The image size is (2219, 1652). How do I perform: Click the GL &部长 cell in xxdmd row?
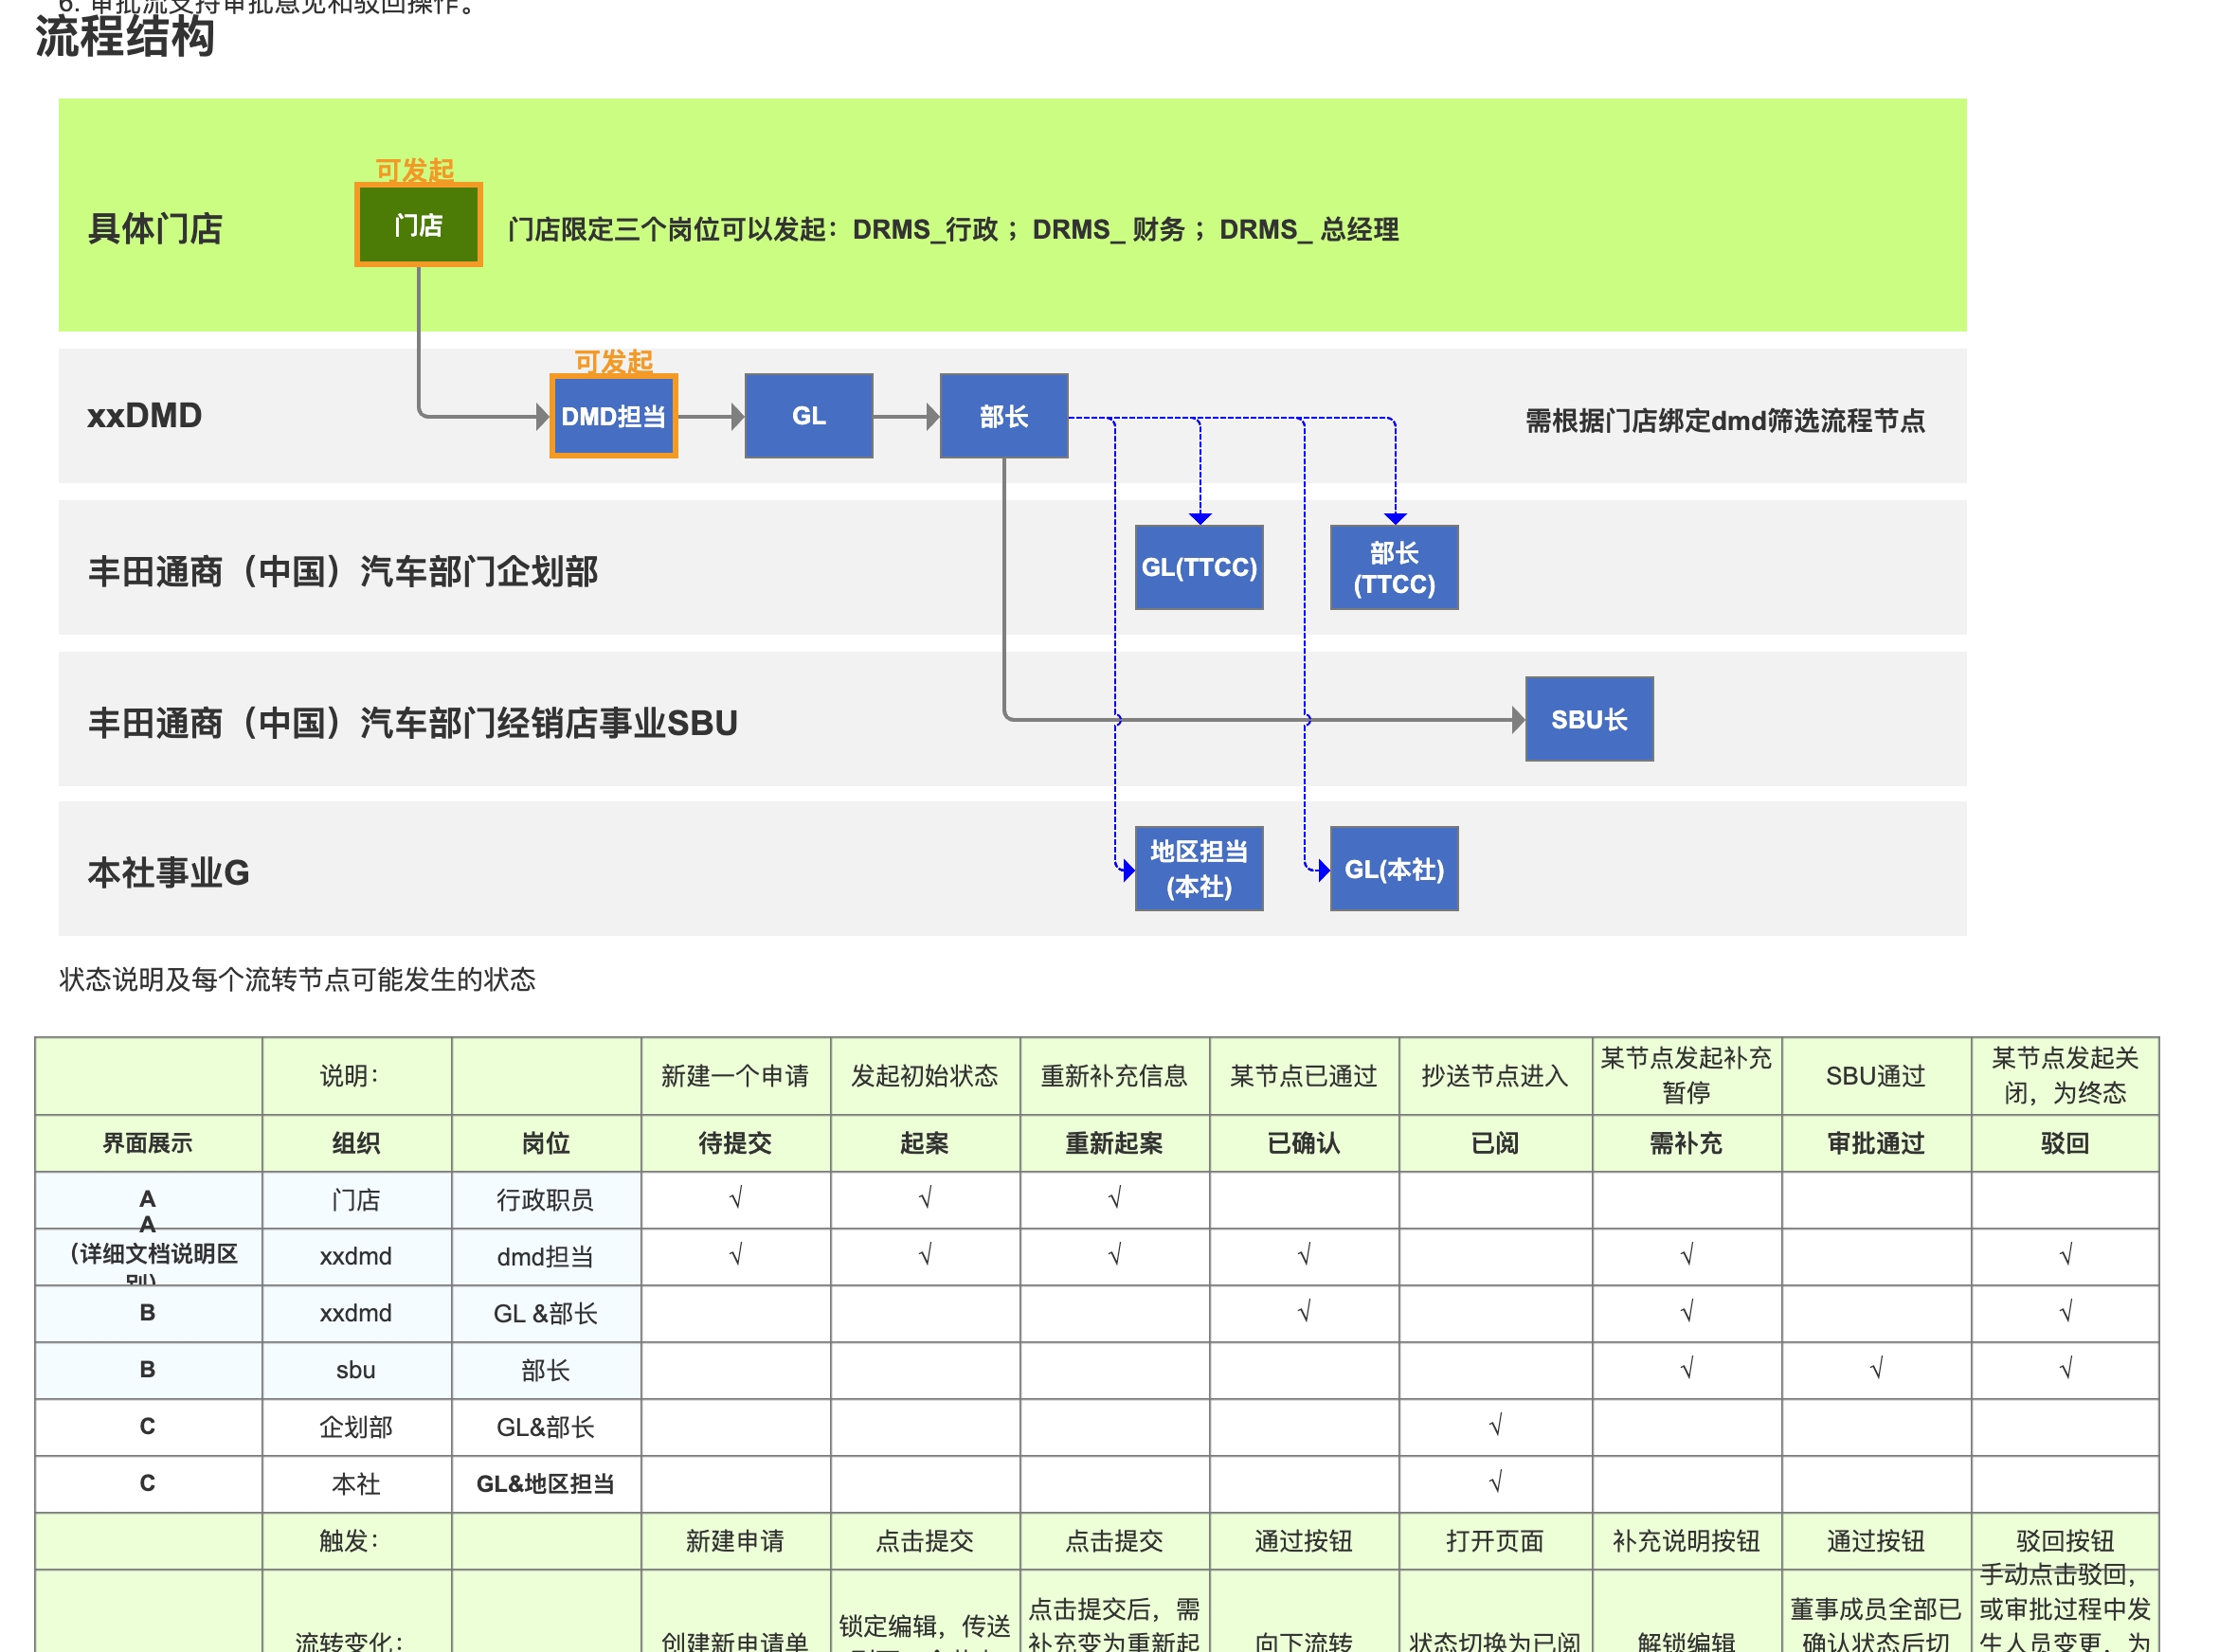[x=545, y=1314]
